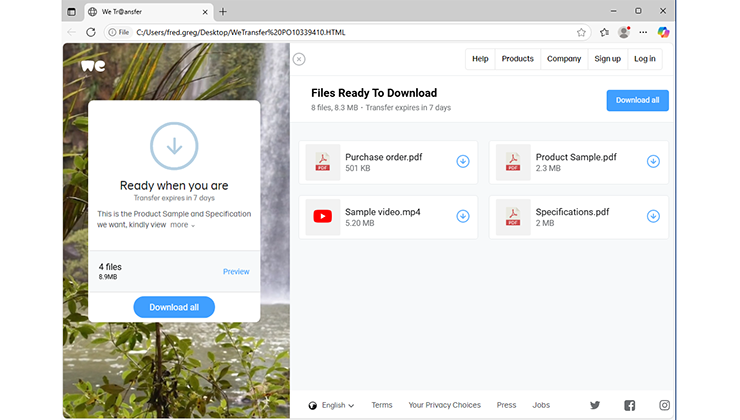Download Sample video.mp4 via its arrow icon
Viewport: 740px width, 420px height.
463,216
